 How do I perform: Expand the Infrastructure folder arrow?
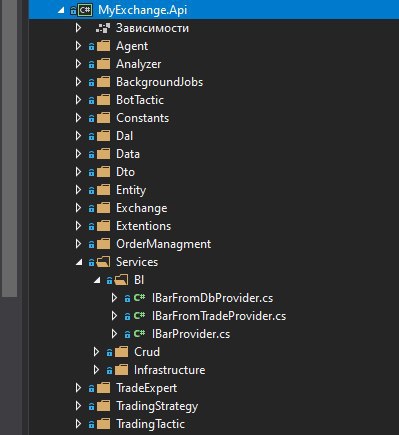tap(96, 370)
